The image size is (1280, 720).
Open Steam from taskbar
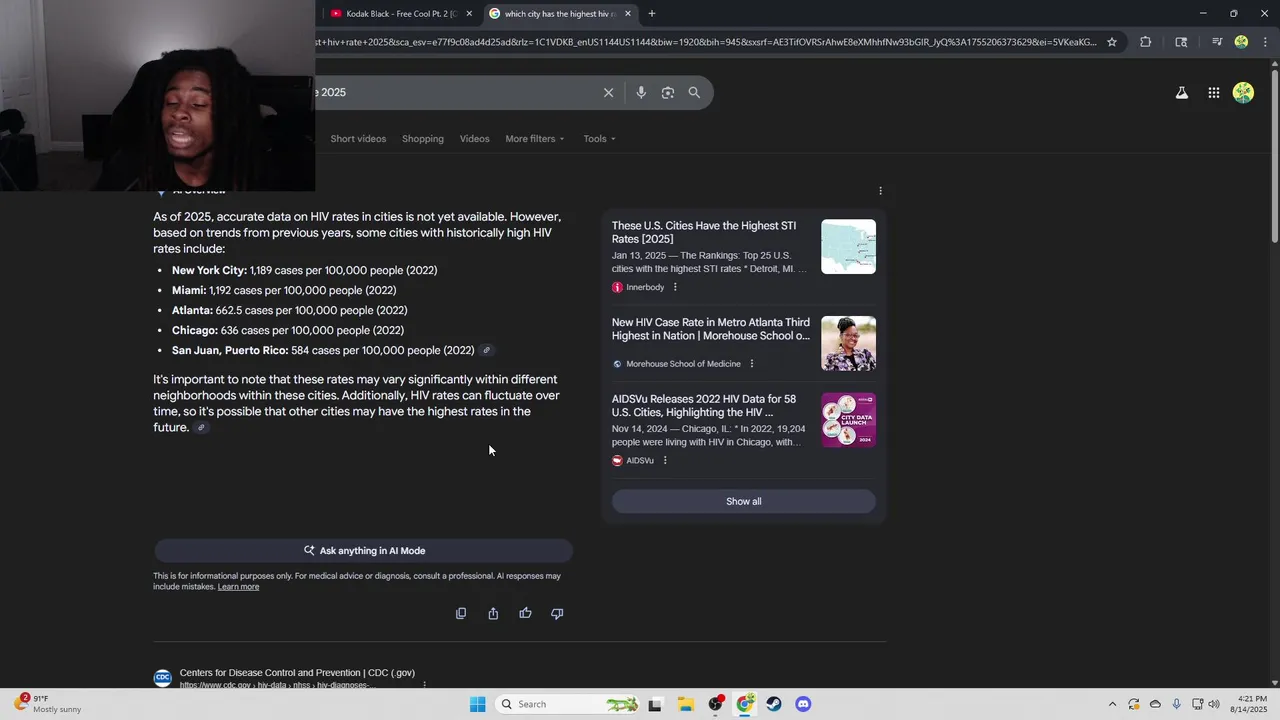click(x=774, y=704)
